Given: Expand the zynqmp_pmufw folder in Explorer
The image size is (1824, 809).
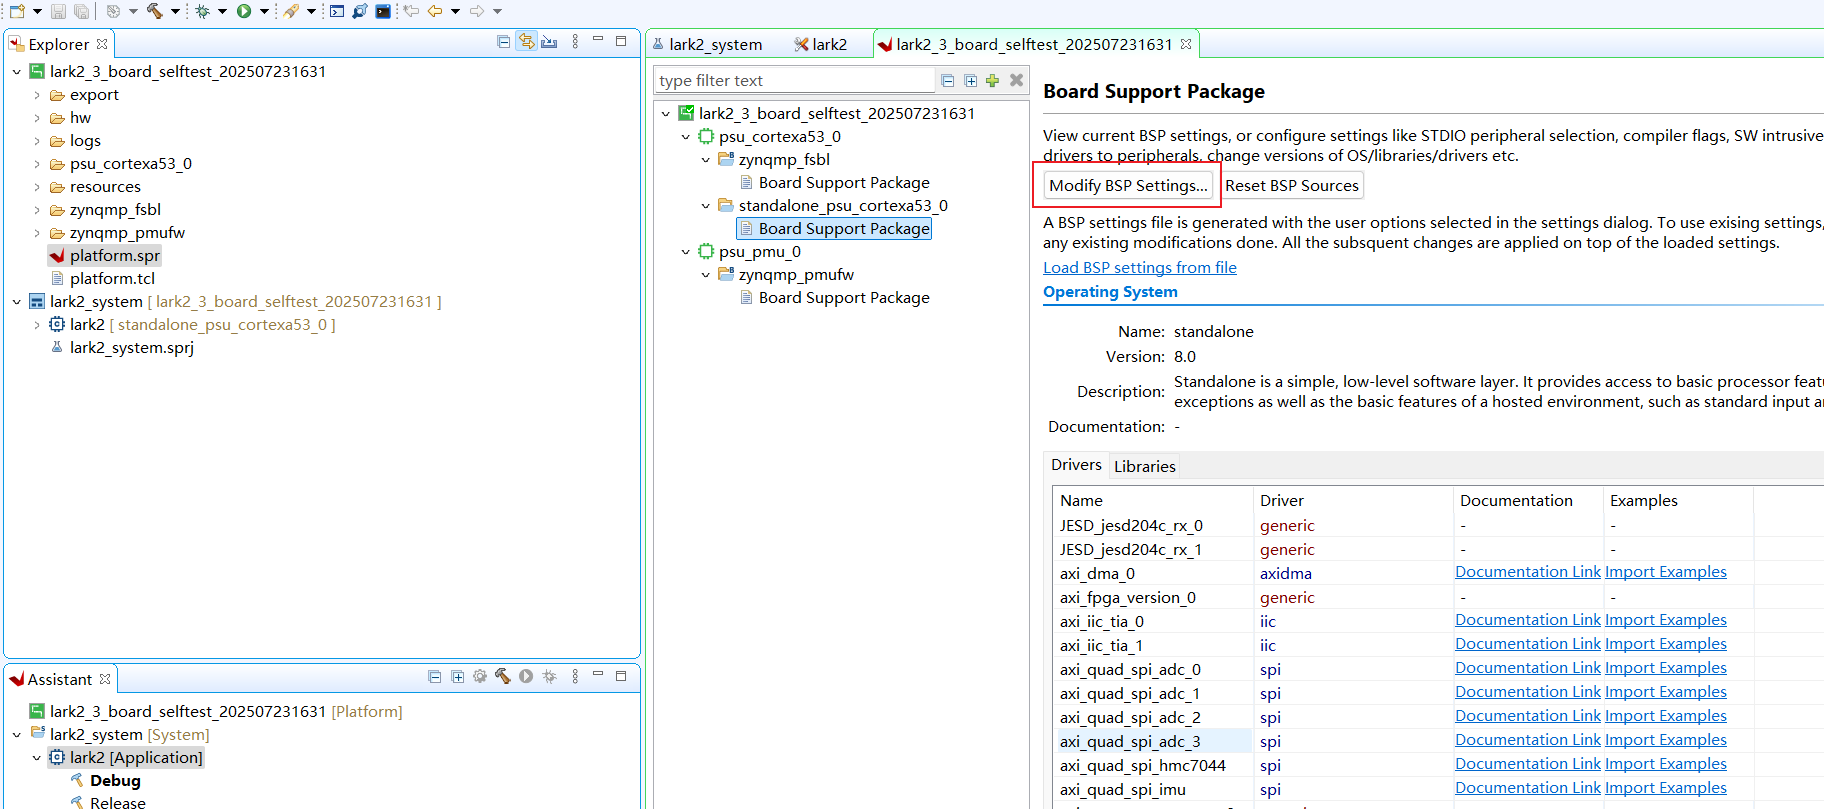Looking at the screenshot, I should tap(37, 233).
